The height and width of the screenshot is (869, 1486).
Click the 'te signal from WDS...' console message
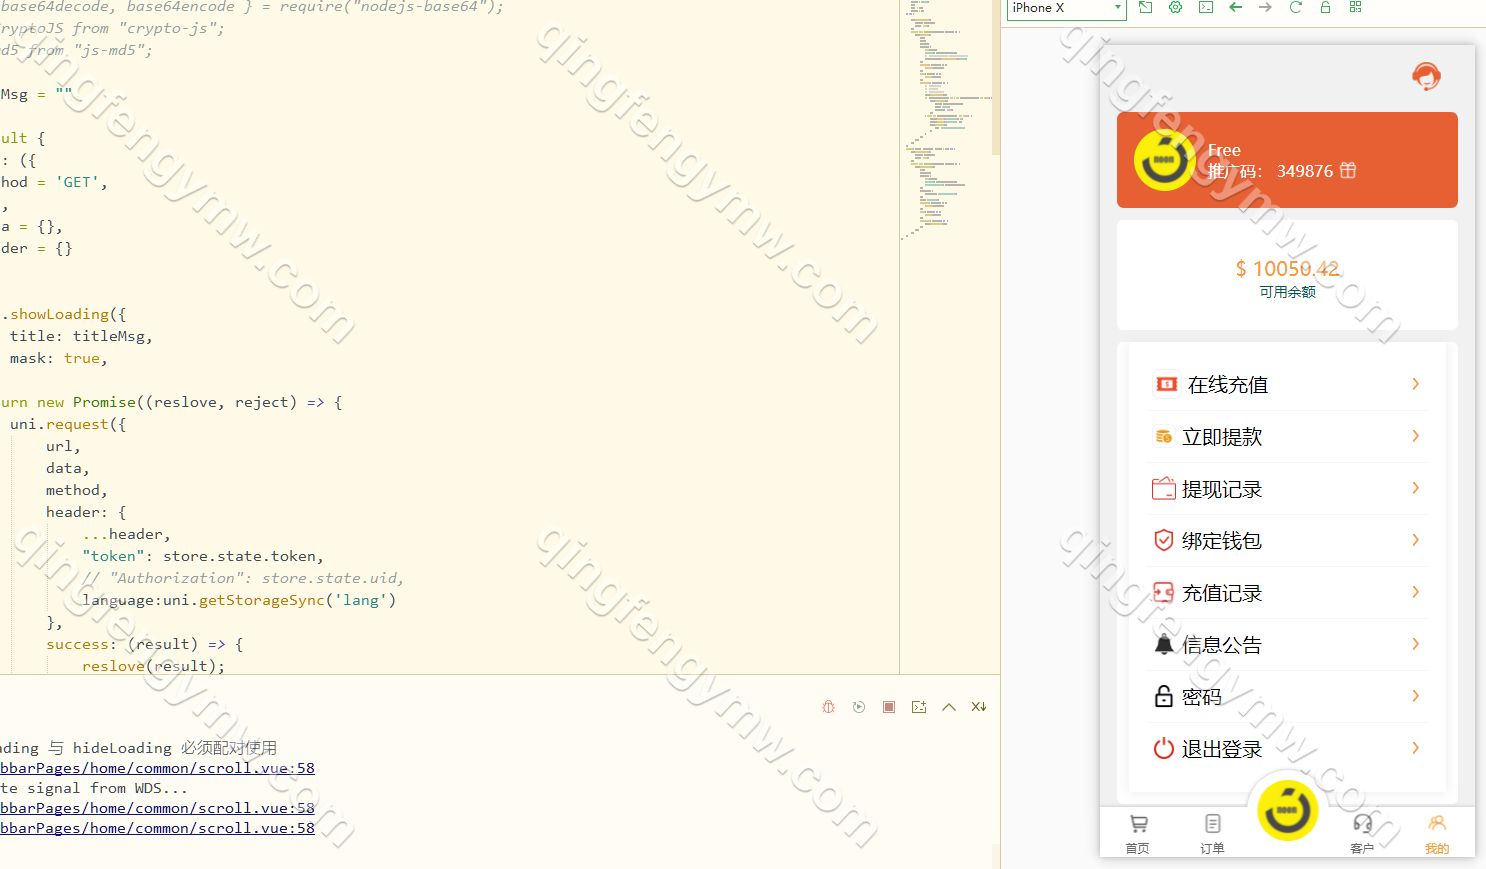(94, 788)
